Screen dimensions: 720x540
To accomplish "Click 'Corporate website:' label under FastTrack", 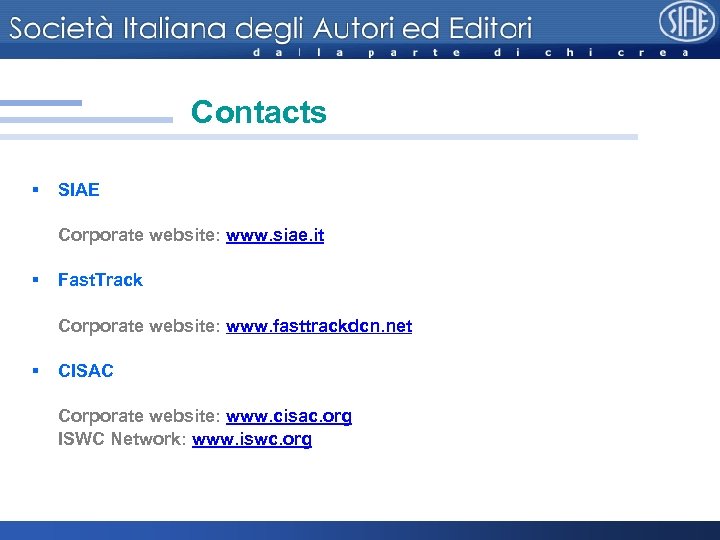I will click(x=140, y=326).
